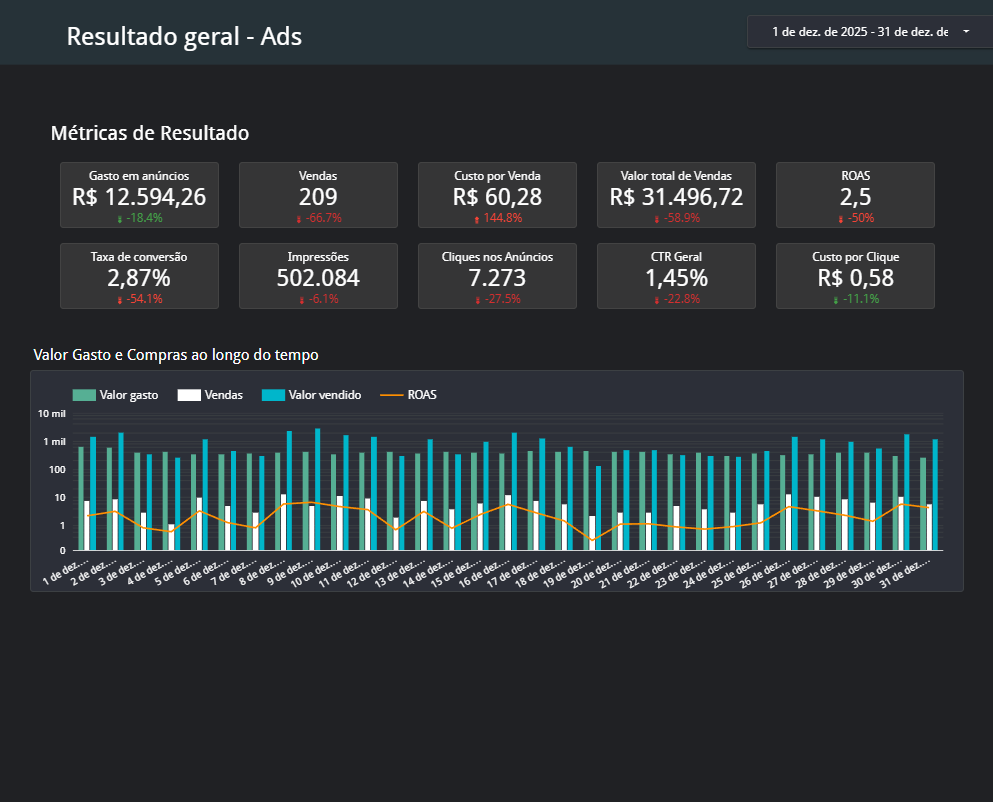Click the red down arrow by -58.9%
Screen dimensions: 993x802
click(x=657, y=219)
